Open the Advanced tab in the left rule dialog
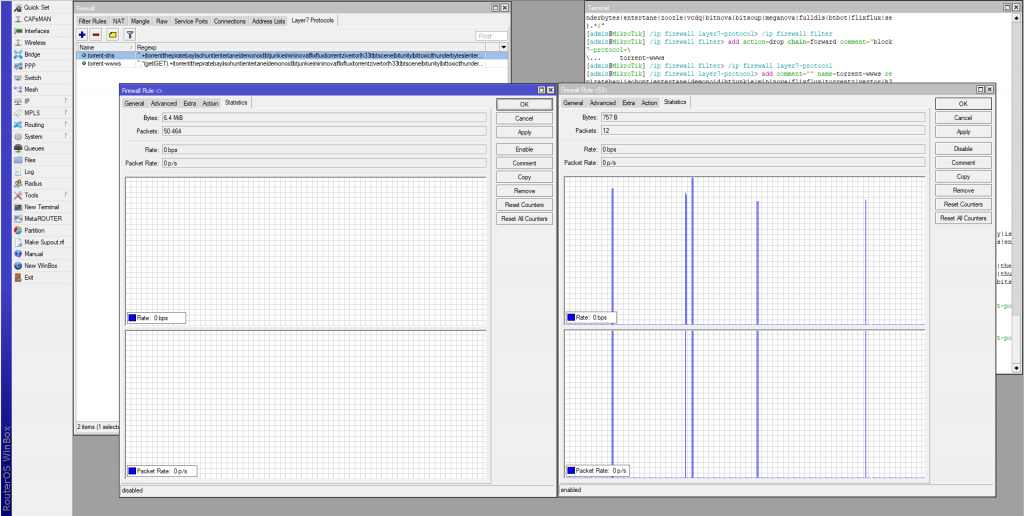 pos(164,103)
